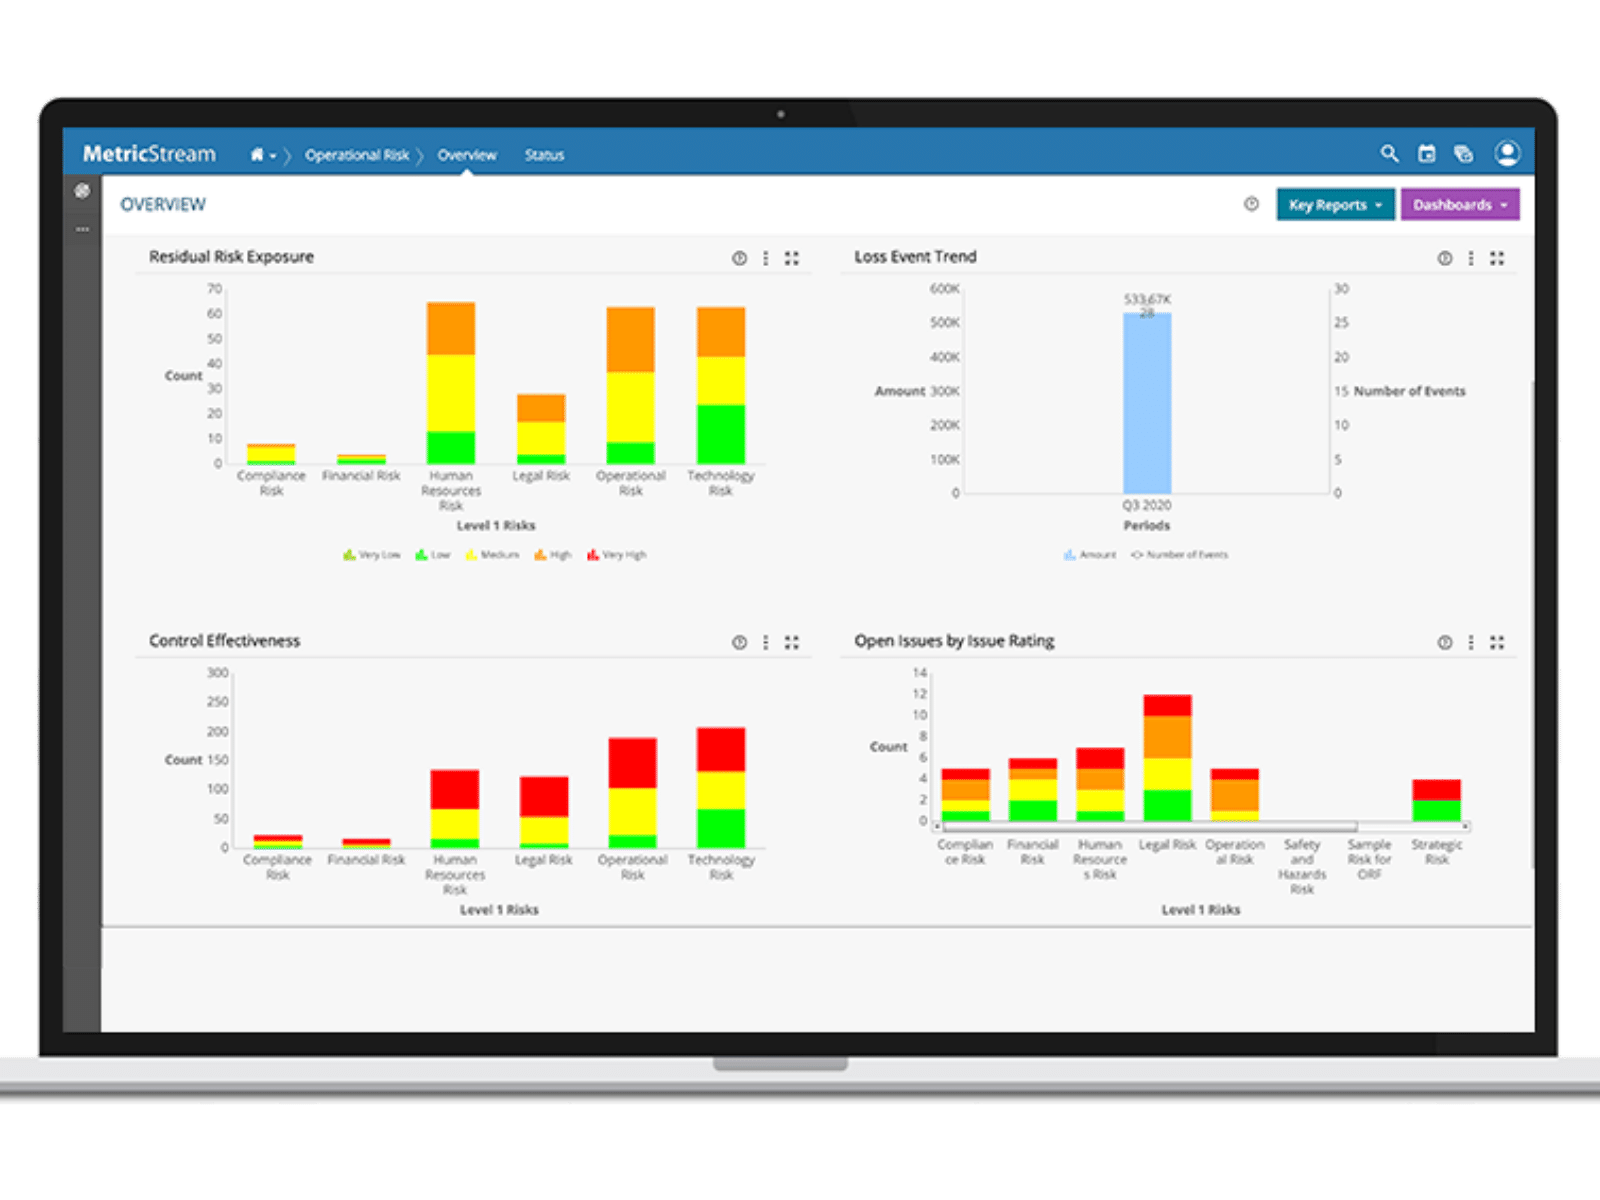Expand the sidebar ellipsis menu

(x=82, y=229)
